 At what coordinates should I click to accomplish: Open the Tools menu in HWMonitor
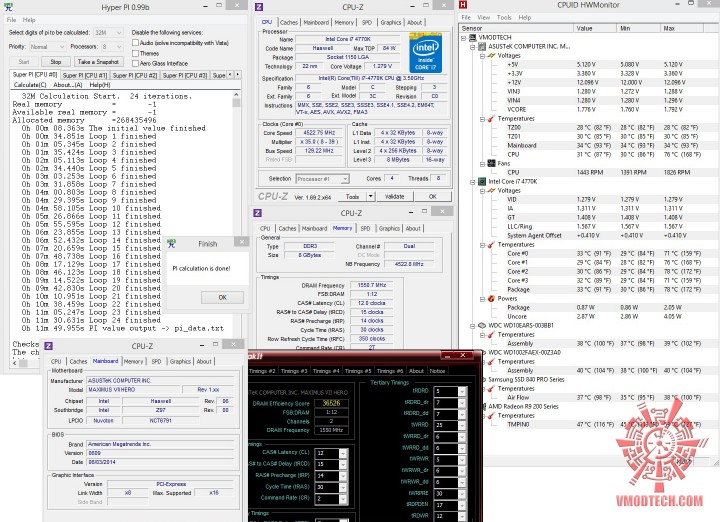pyautogui.click(x=504, y=17)
